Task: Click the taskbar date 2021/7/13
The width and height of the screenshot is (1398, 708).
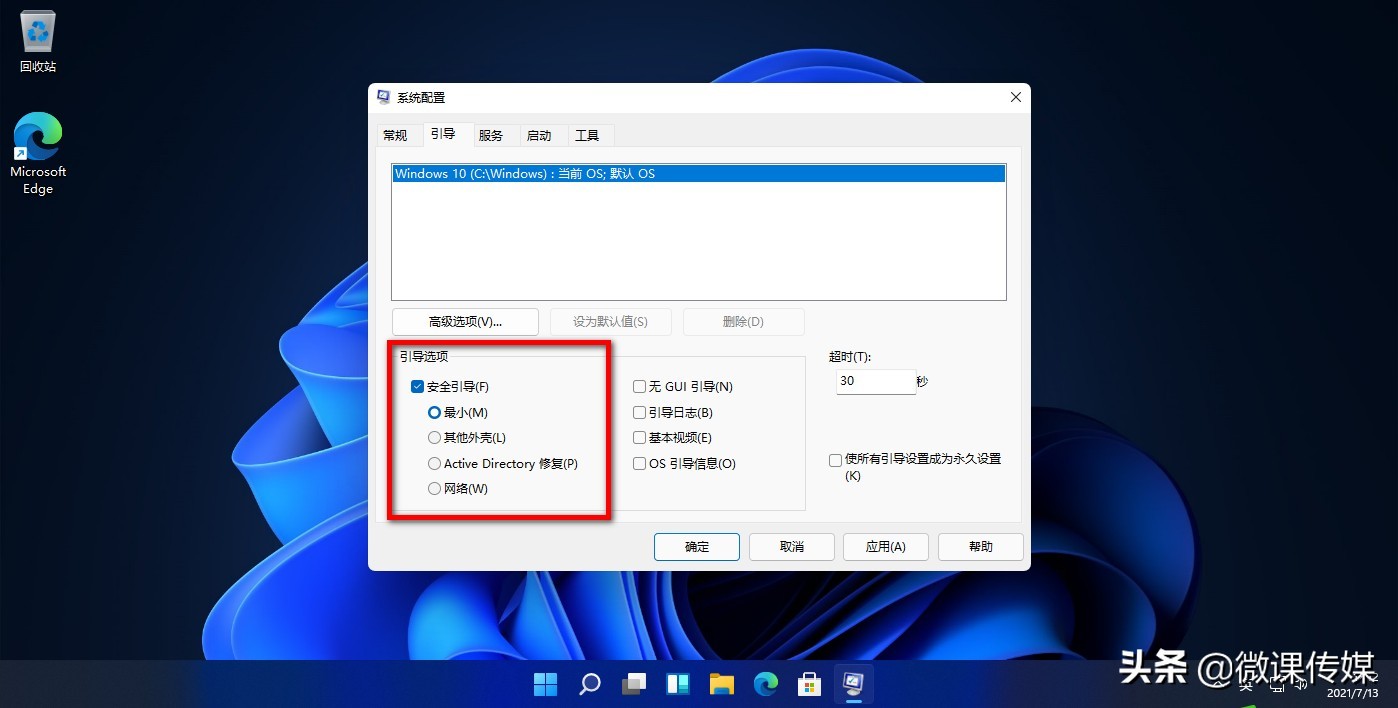Action: (1352, 693)
